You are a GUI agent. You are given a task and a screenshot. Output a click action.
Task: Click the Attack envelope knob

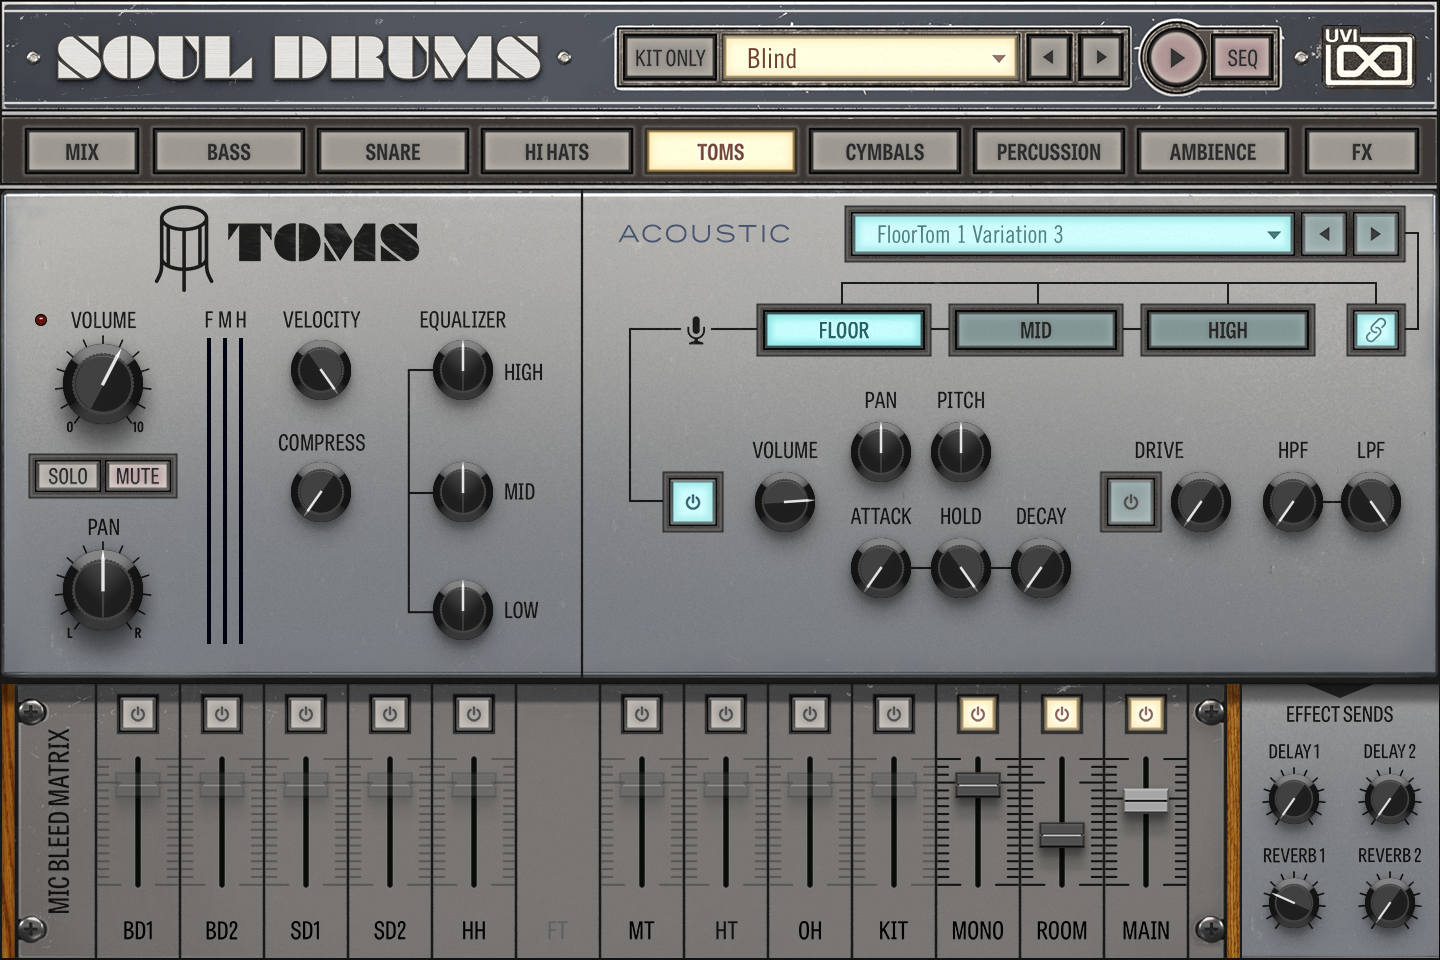click(x=881, y=568)
